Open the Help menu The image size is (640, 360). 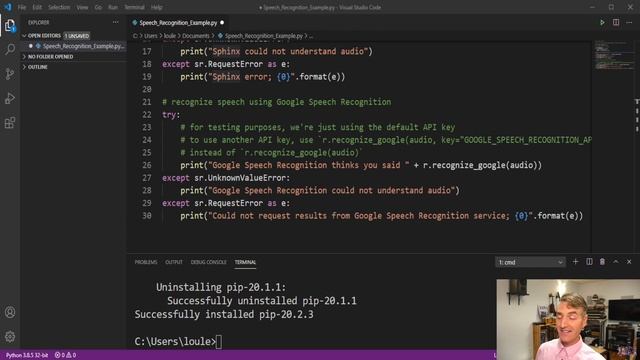tap(156, 7)
